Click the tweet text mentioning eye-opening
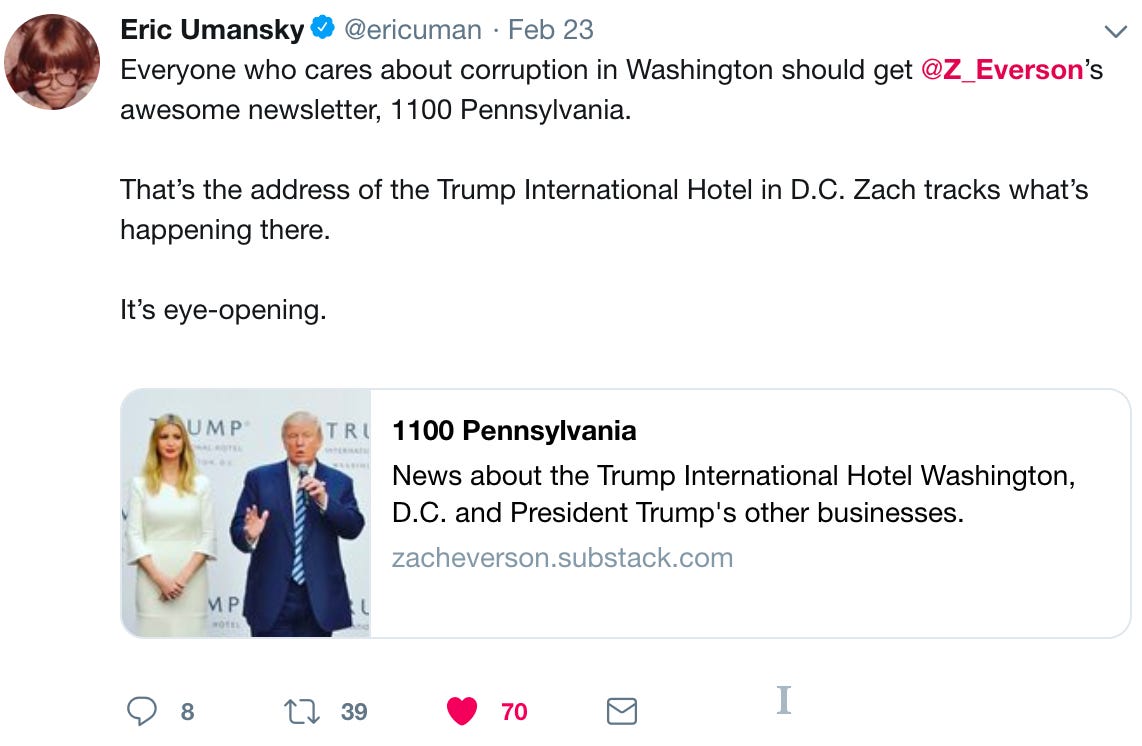1142x746 pixels. [223, 310]
